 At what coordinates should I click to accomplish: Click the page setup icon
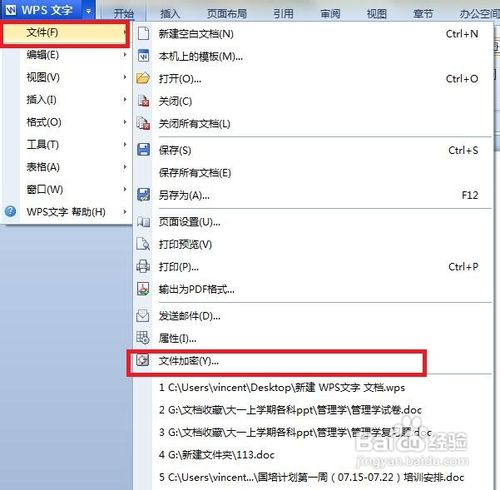point(143,222)
